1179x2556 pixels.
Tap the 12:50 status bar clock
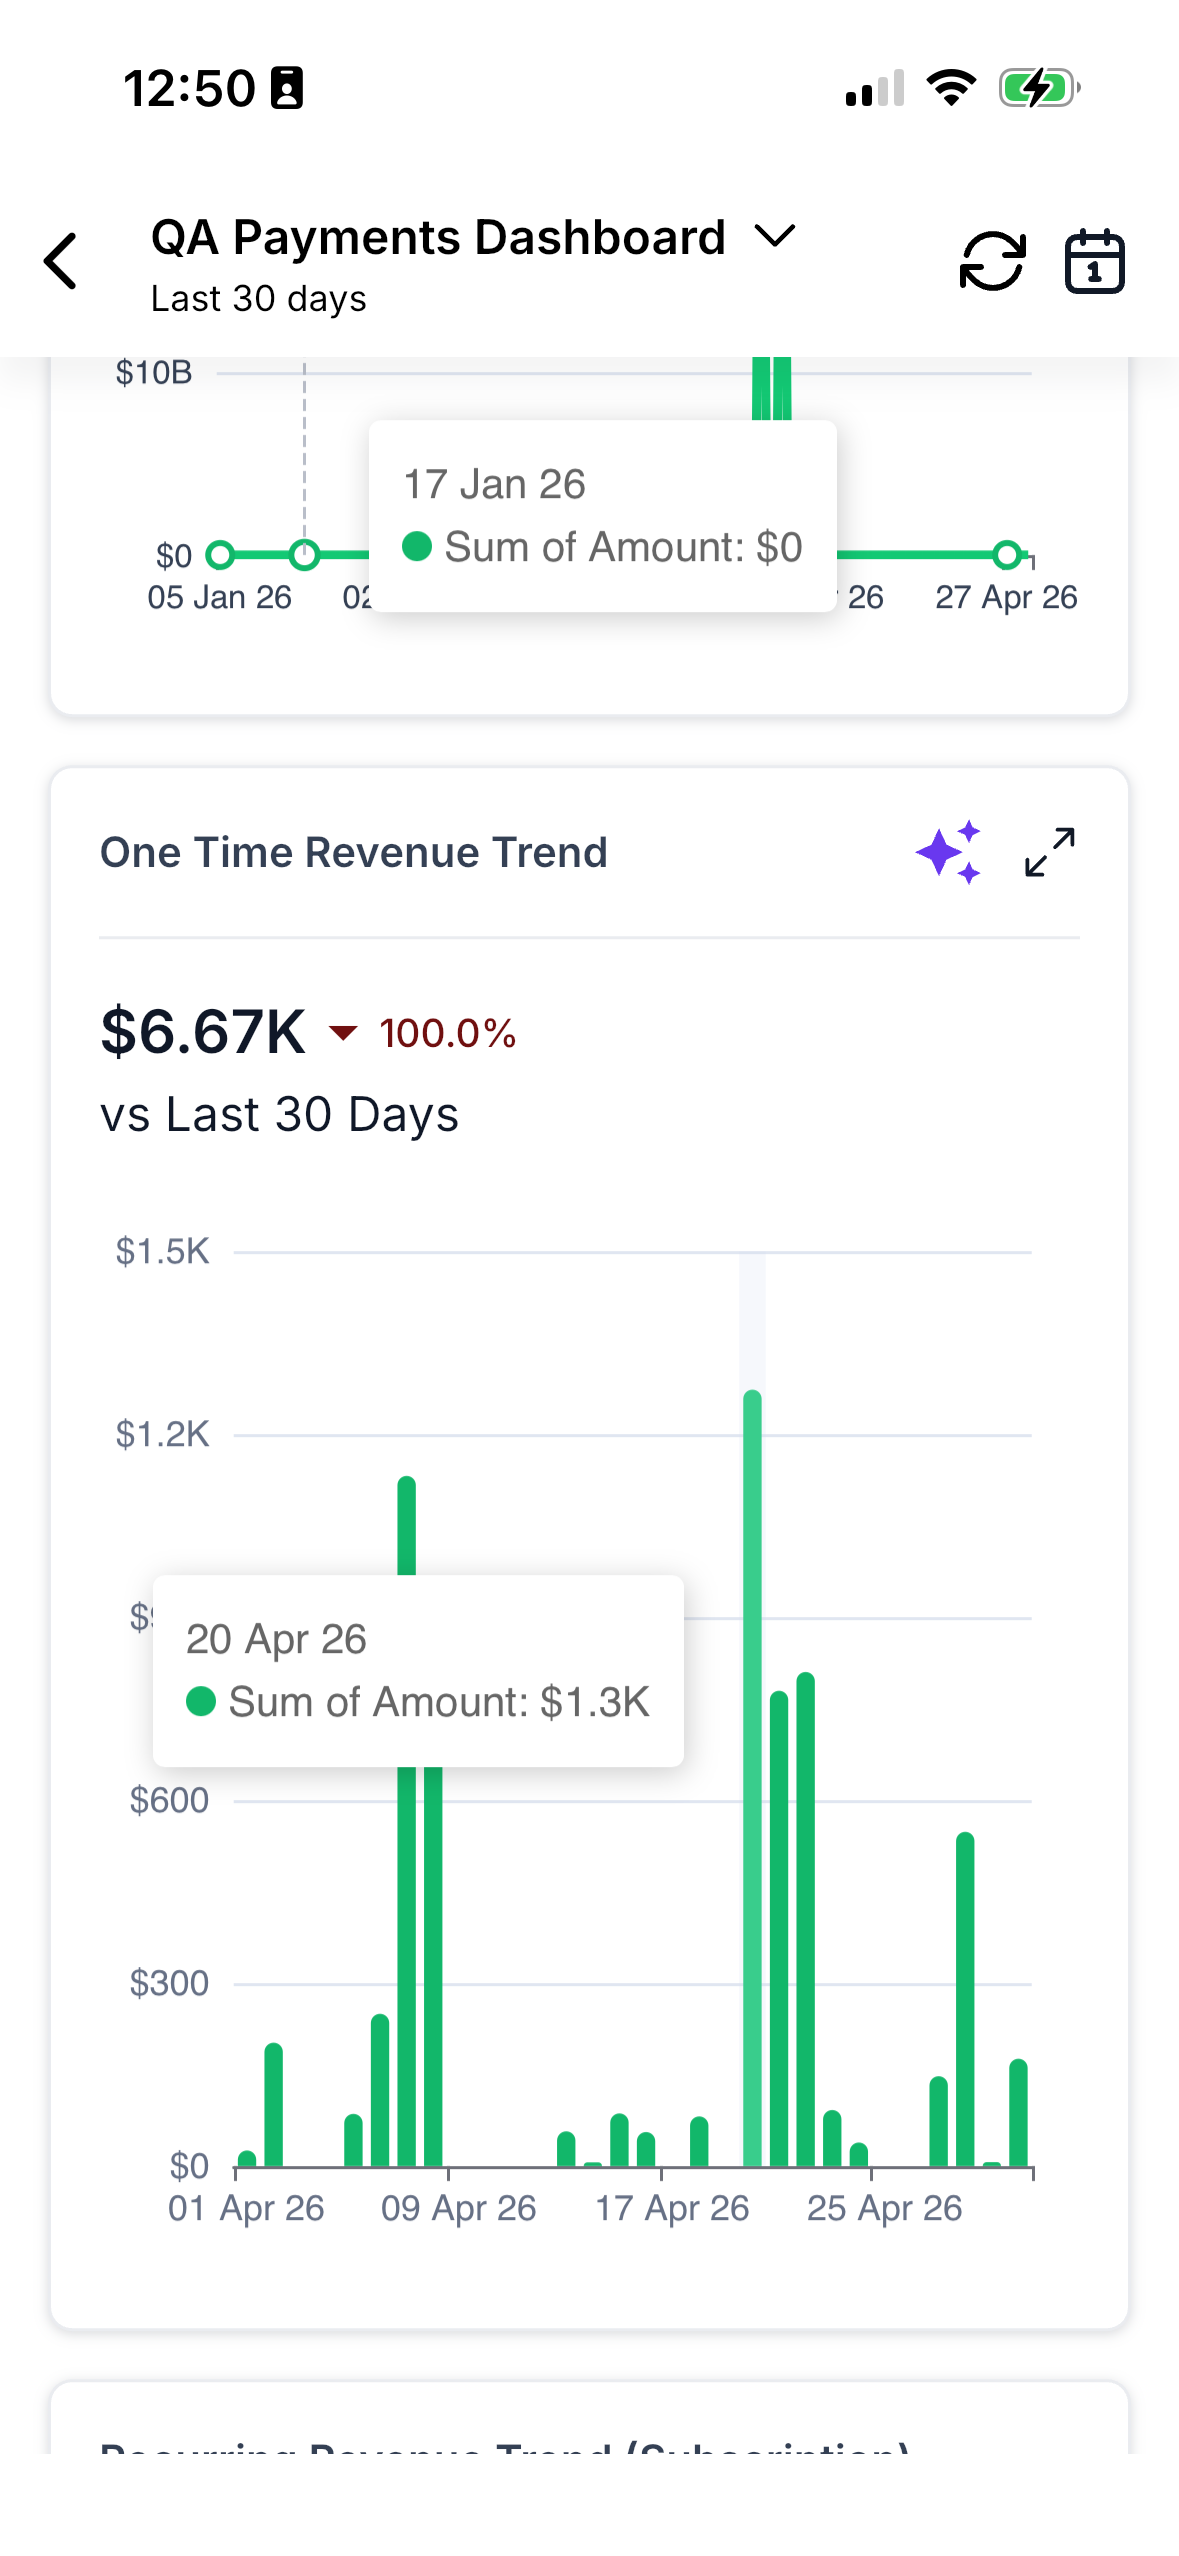[x=189, y=88]
